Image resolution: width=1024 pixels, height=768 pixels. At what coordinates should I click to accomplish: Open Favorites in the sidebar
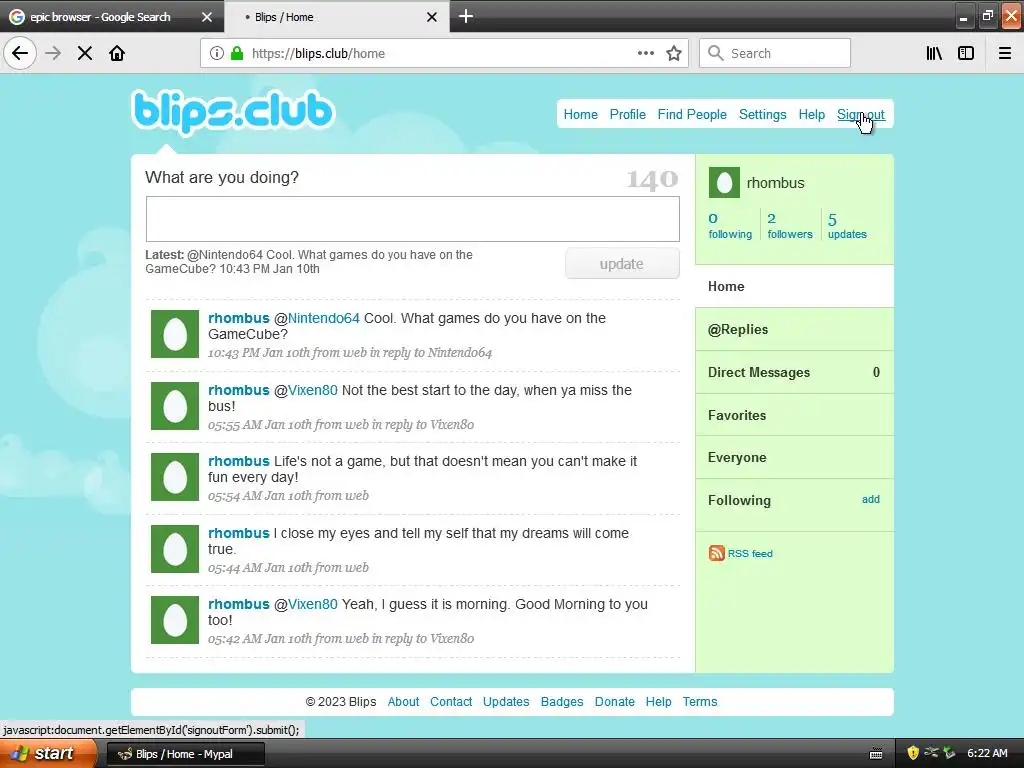tap(794, 415)
